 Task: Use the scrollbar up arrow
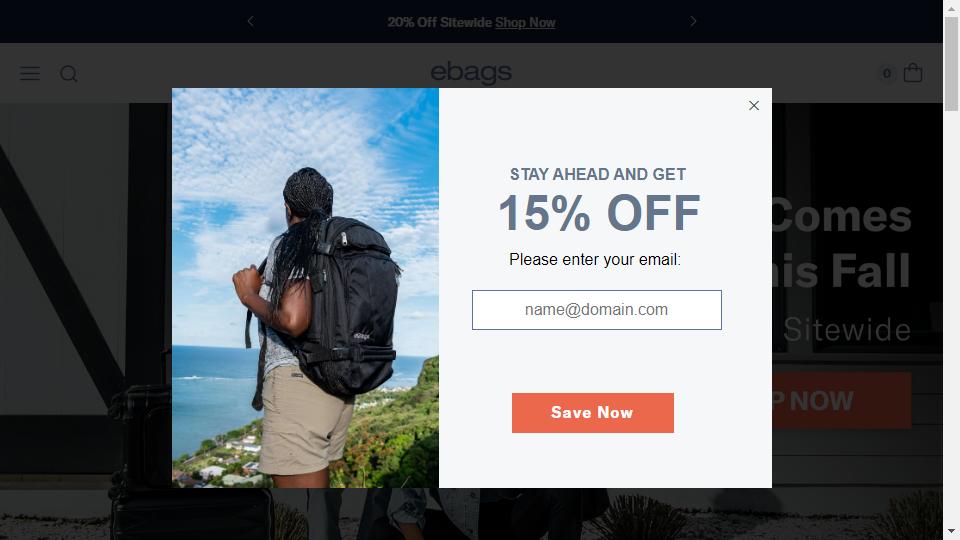click(x=951, y=7)
